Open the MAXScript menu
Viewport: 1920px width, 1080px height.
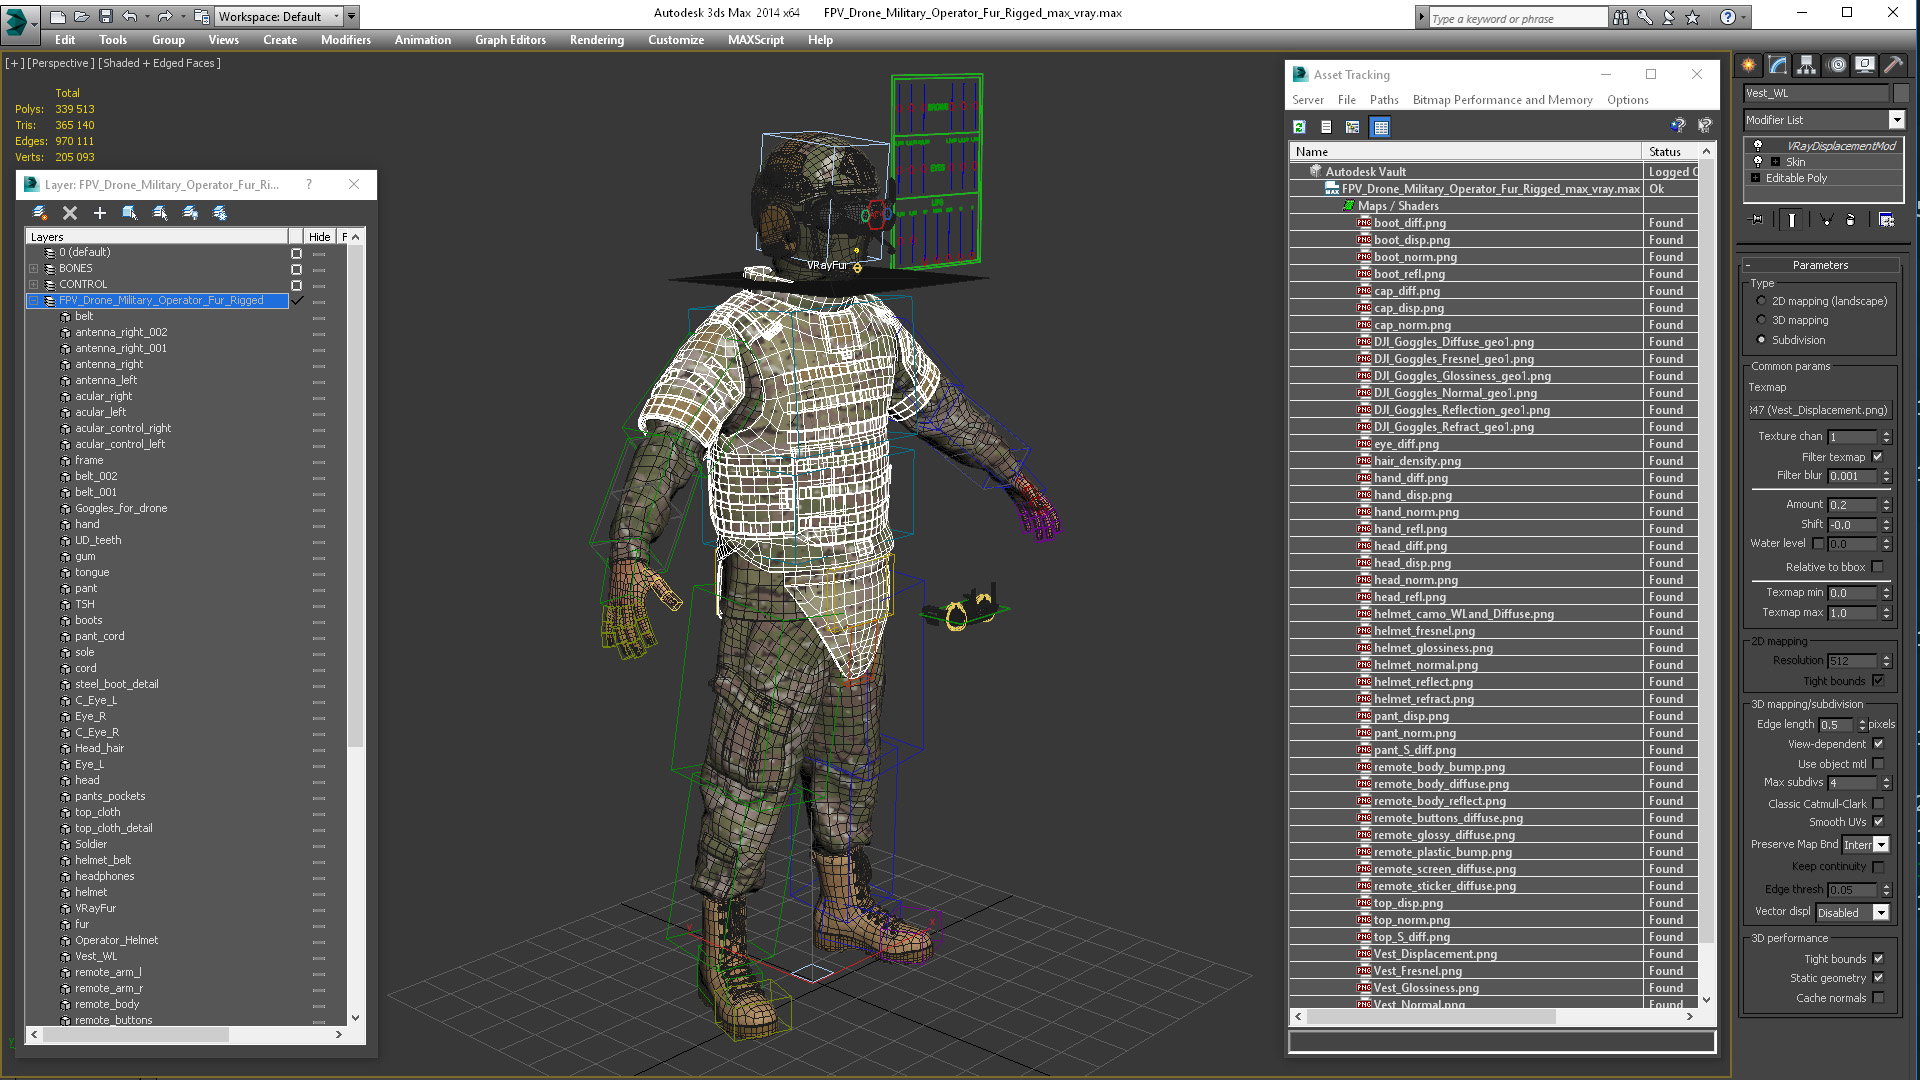pos(756,40)
